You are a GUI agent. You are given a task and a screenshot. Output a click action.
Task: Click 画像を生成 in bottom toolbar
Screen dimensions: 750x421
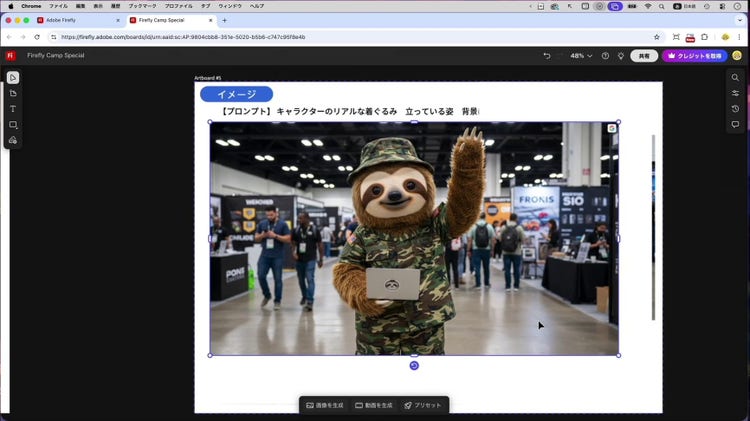click(x=325, y=405)
